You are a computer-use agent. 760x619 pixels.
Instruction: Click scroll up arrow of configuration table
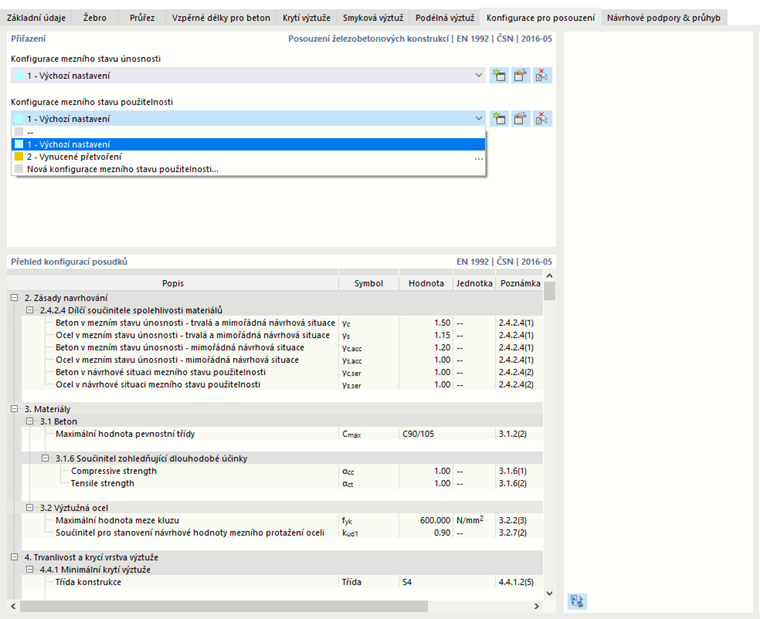point(549,276)
